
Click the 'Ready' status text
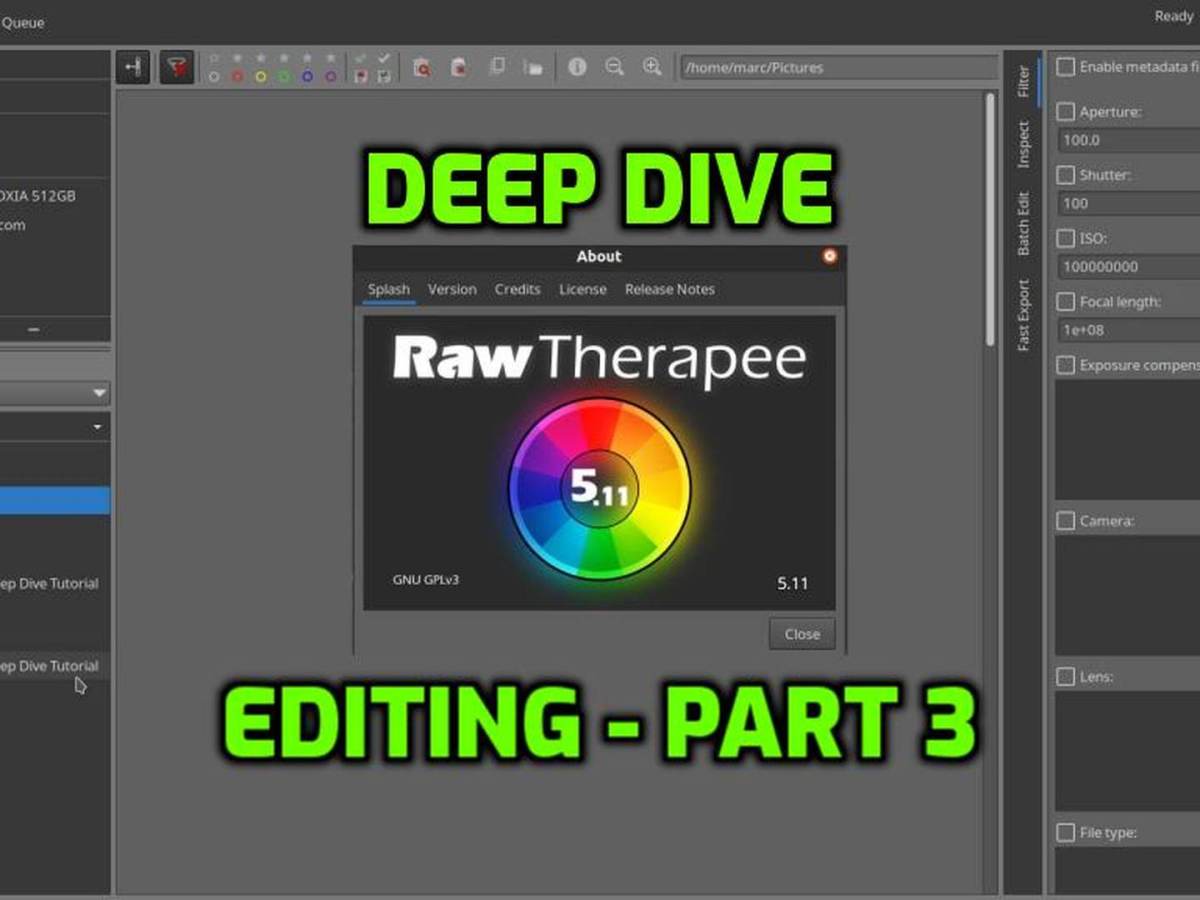coord(1173,16)
